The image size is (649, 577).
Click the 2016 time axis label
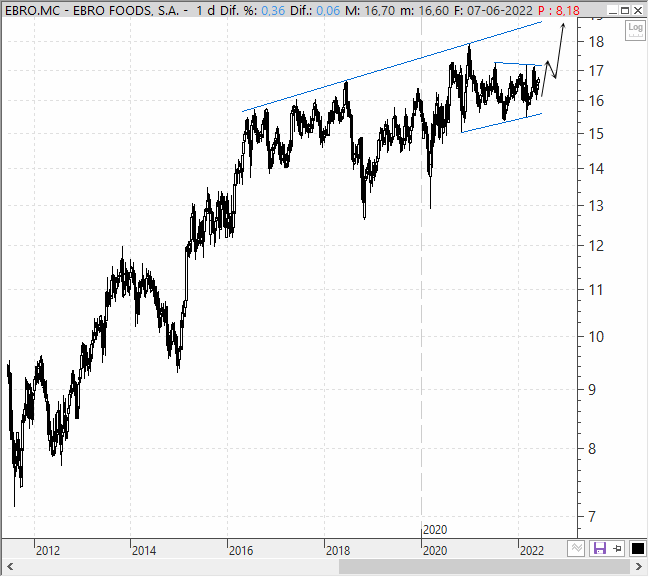241,551
